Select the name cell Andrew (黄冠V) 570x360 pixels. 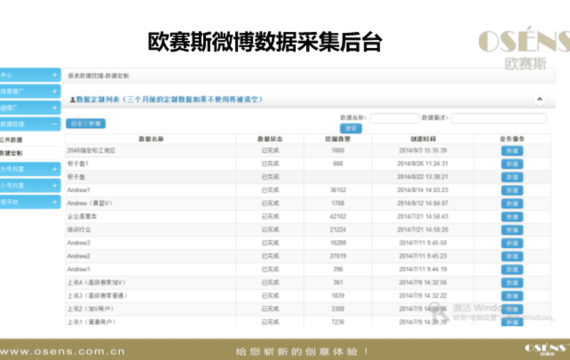pyautogui.click(x=90, y=203)
